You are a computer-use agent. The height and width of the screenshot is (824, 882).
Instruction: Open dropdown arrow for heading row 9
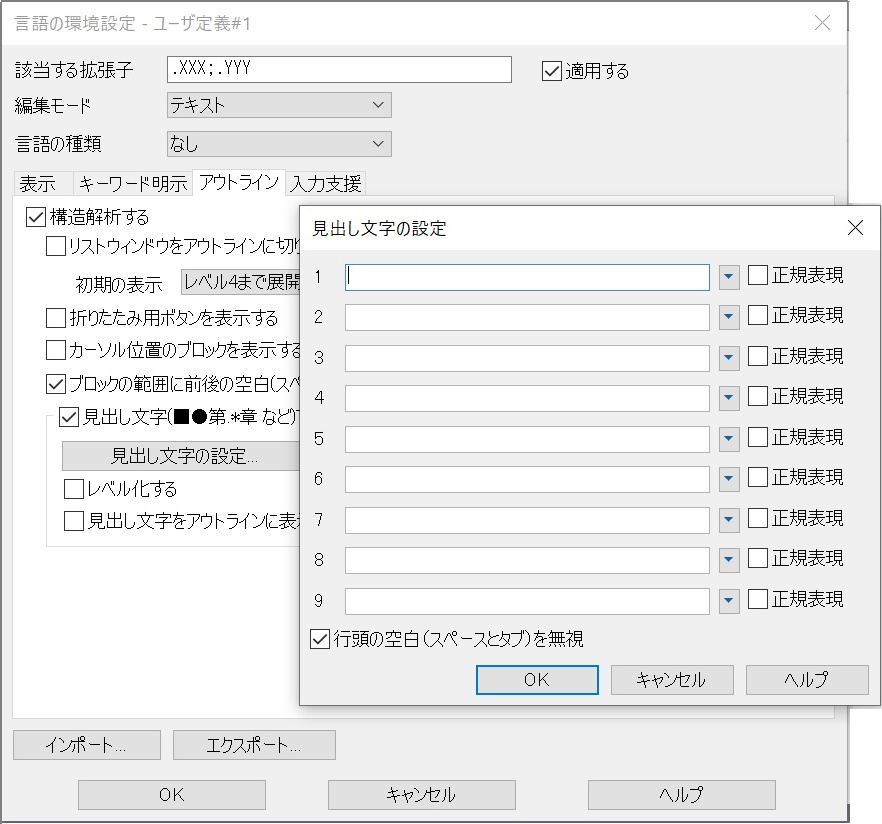tap(729, 601)
